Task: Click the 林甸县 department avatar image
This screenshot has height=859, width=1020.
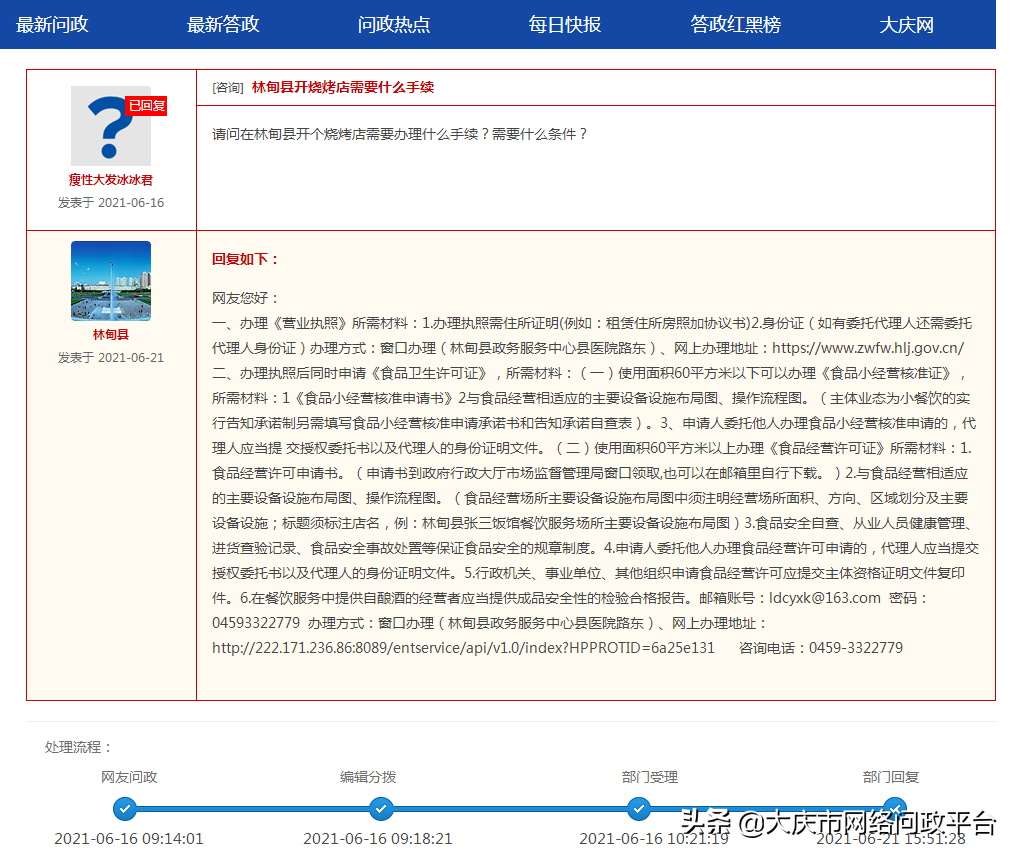Action: (110, 281)
